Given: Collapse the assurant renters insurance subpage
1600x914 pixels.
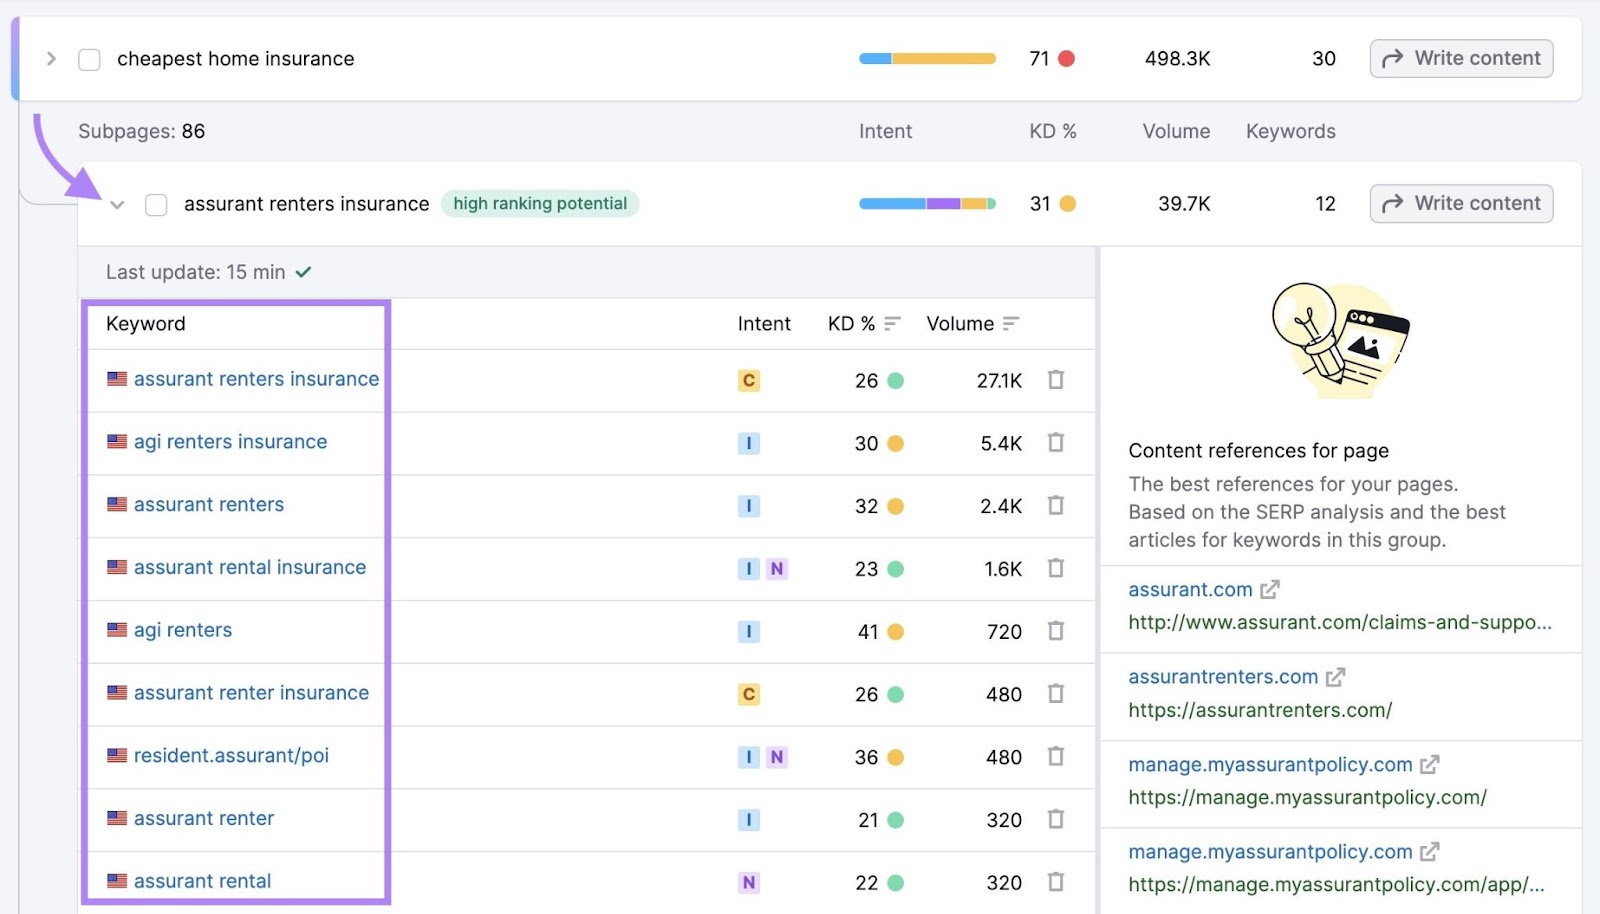Looking at the screenshot, I should click(117, 204).
